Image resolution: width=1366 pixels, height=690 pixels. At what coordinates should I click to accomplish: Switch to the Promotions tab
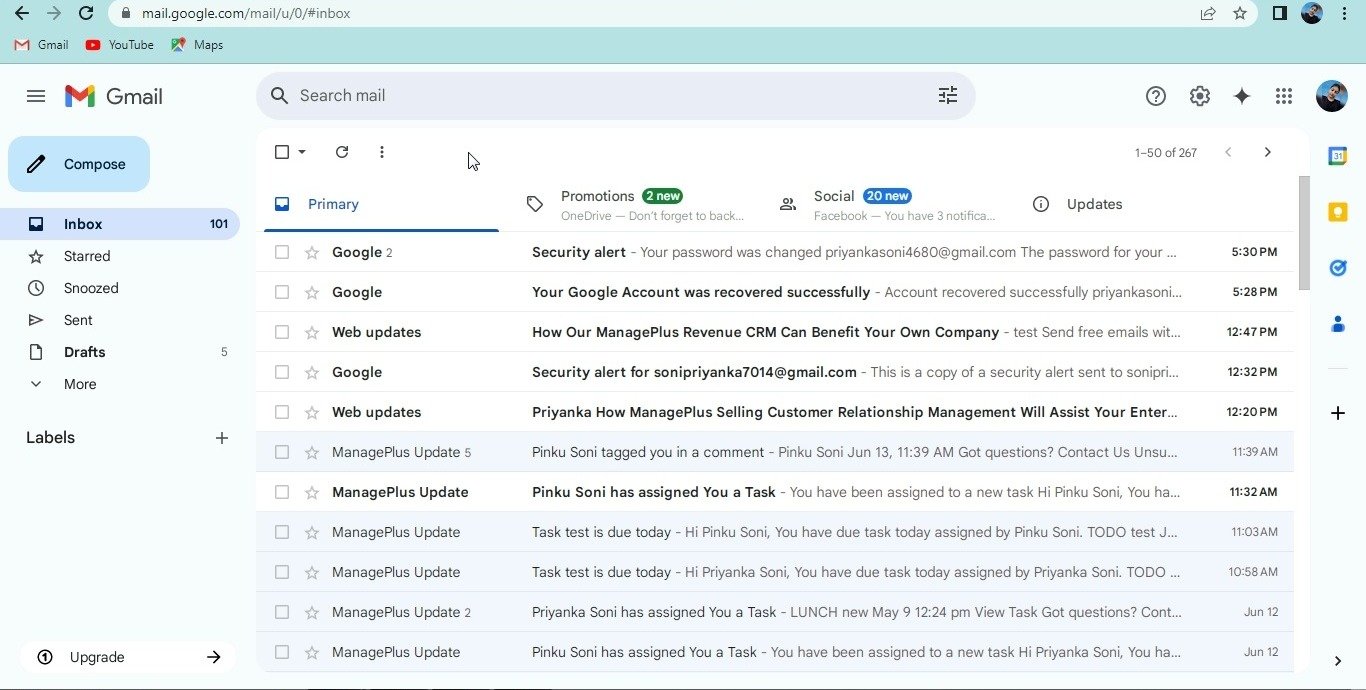pos(637,204)
